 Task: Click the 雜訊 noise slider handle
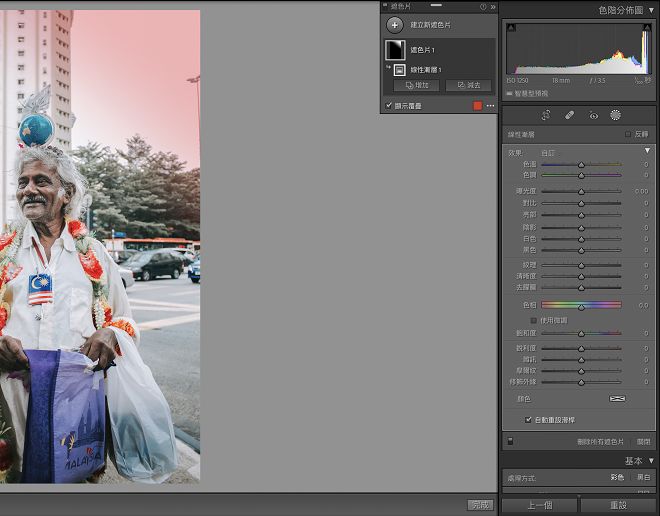click(581, 360)
